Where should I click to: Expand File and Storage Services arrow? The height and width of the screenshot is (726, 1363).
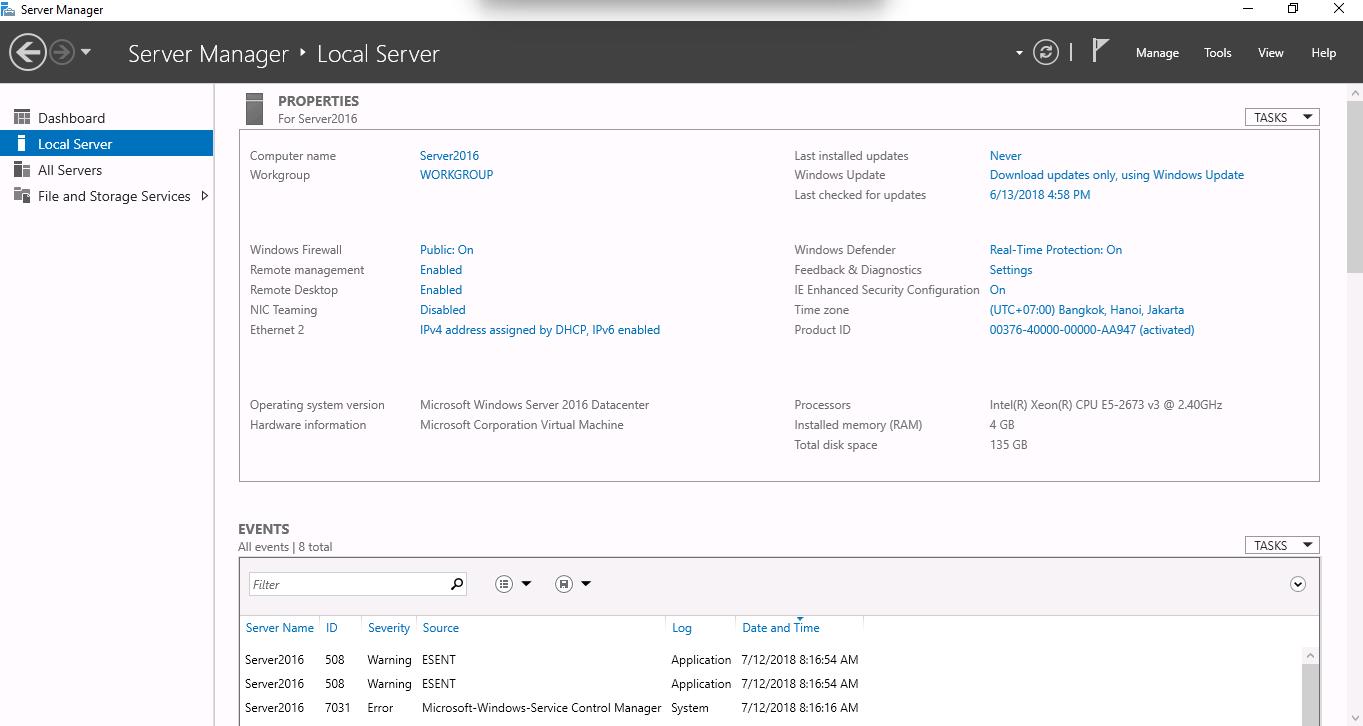[205, 196]
